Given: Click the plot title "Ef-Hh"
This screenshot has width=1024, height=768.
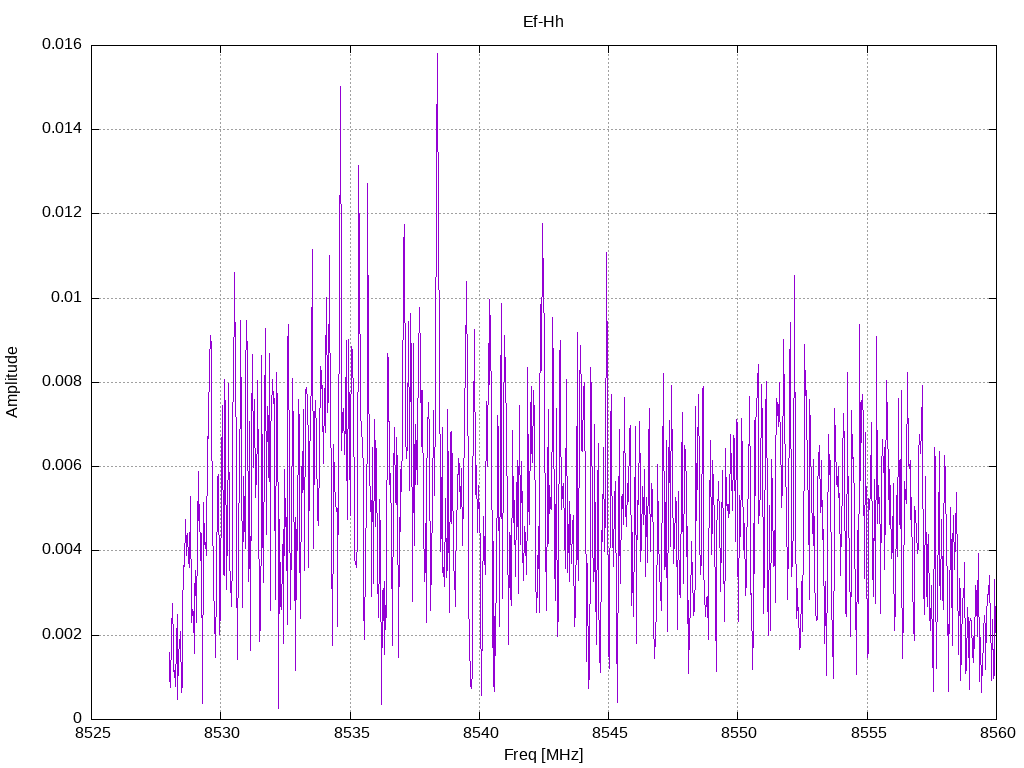Looking at the screenshot, I should click(543, 22).
